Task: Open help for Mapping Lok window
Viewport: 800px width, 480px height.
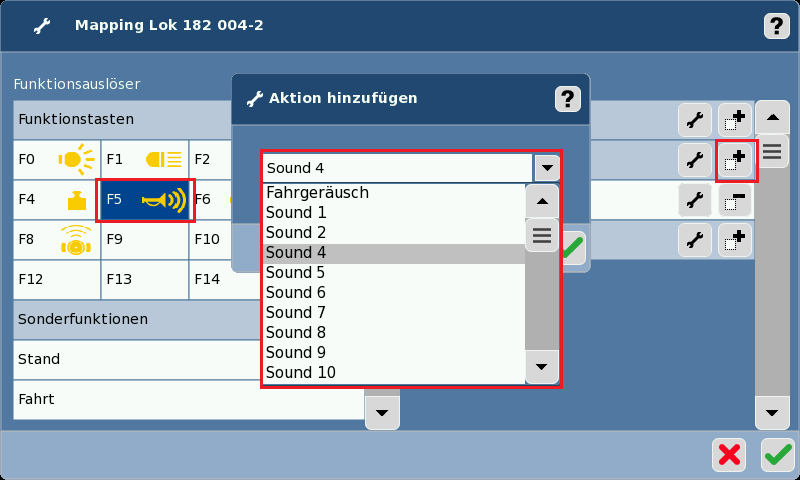Action: [777, 26]
